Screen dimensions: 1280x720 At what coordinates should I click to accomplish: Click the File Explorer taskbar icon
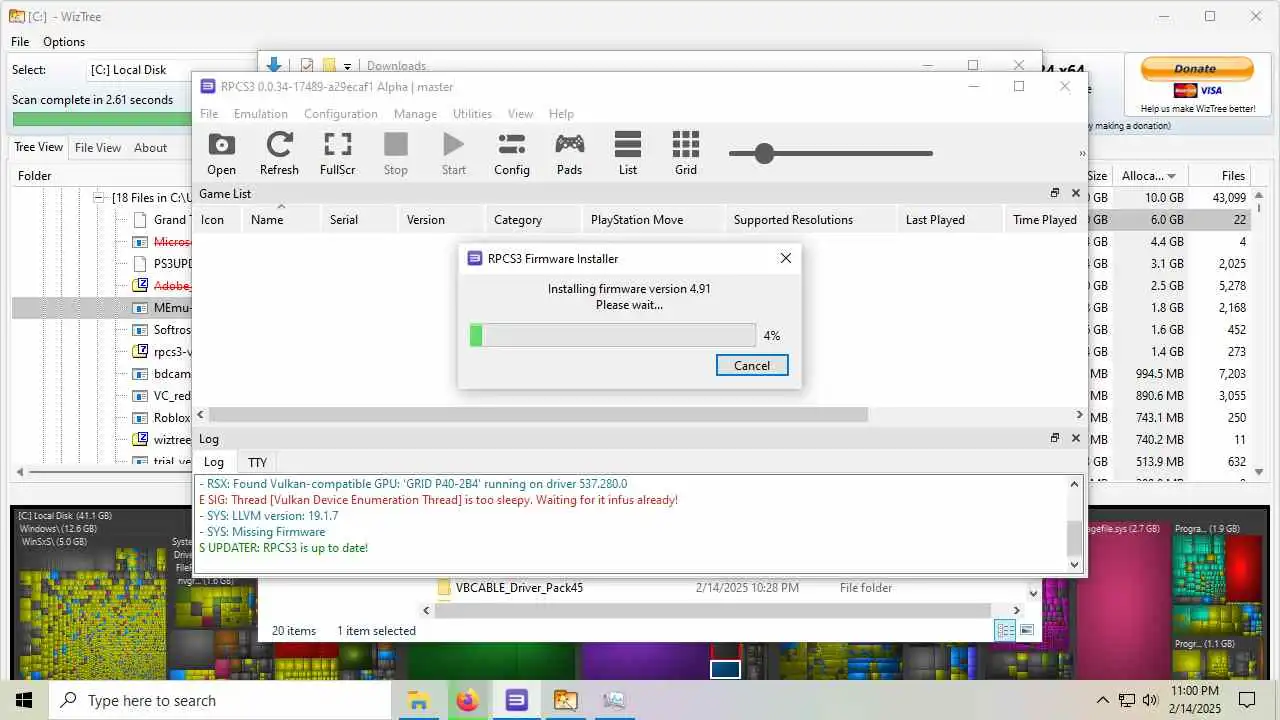pos(418,700)
